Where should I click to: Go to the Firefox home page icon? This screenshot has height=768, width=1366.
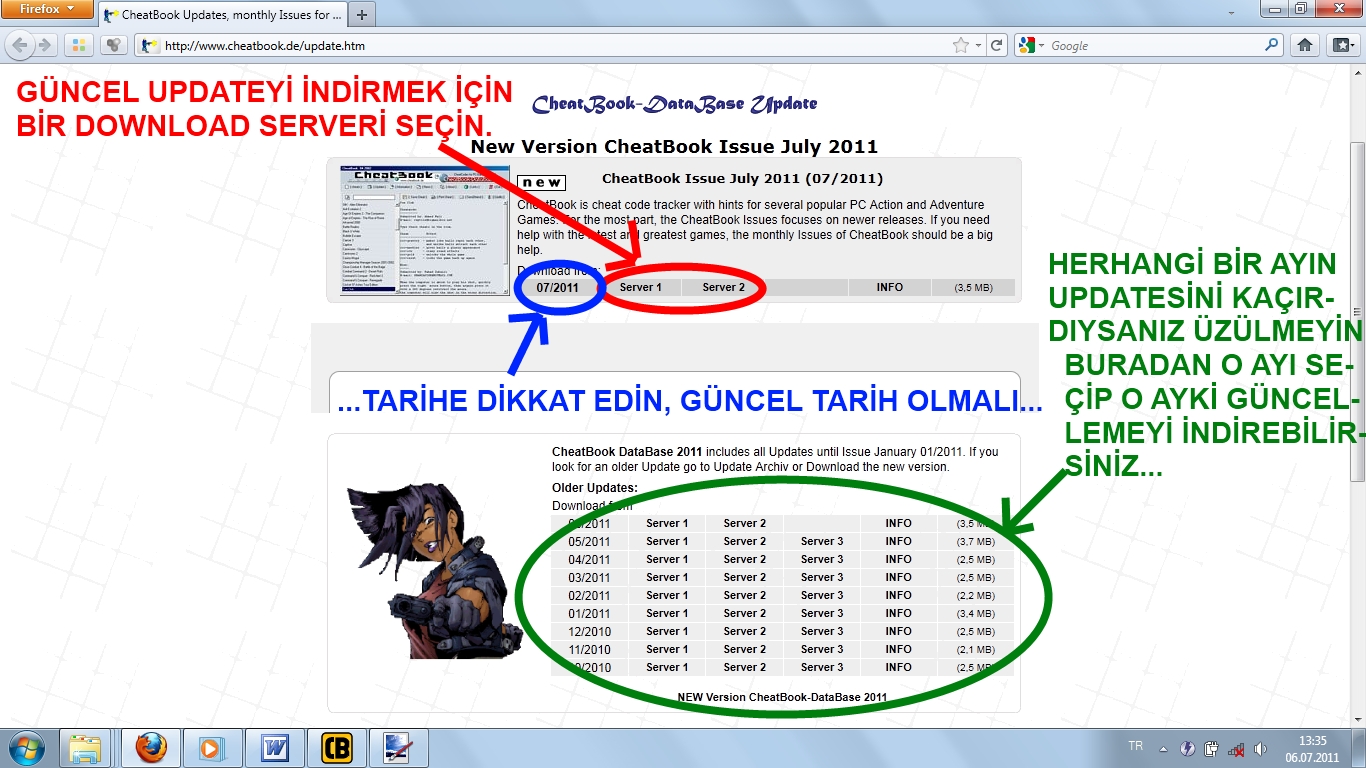click(1304, 45)
